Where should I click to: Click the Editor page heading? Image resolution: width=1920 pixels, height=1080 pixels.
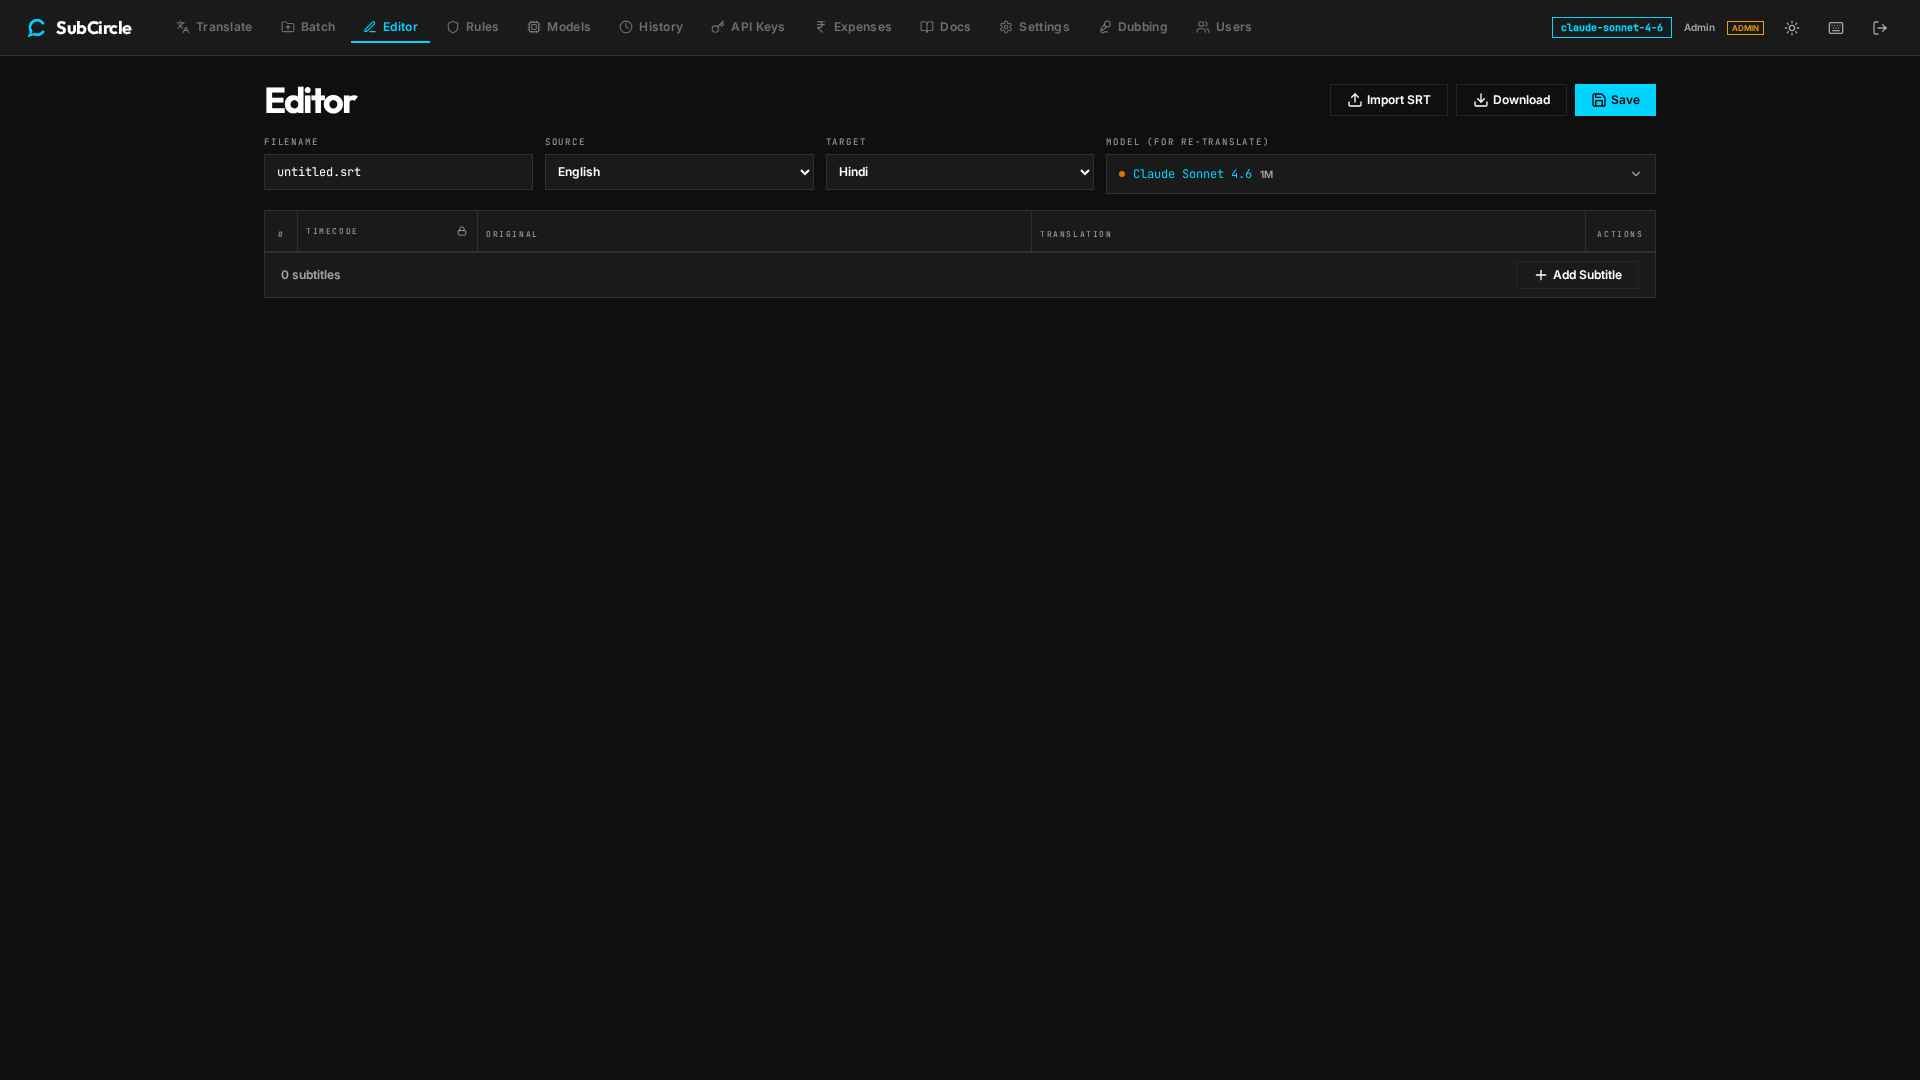[x=311, y=100]
